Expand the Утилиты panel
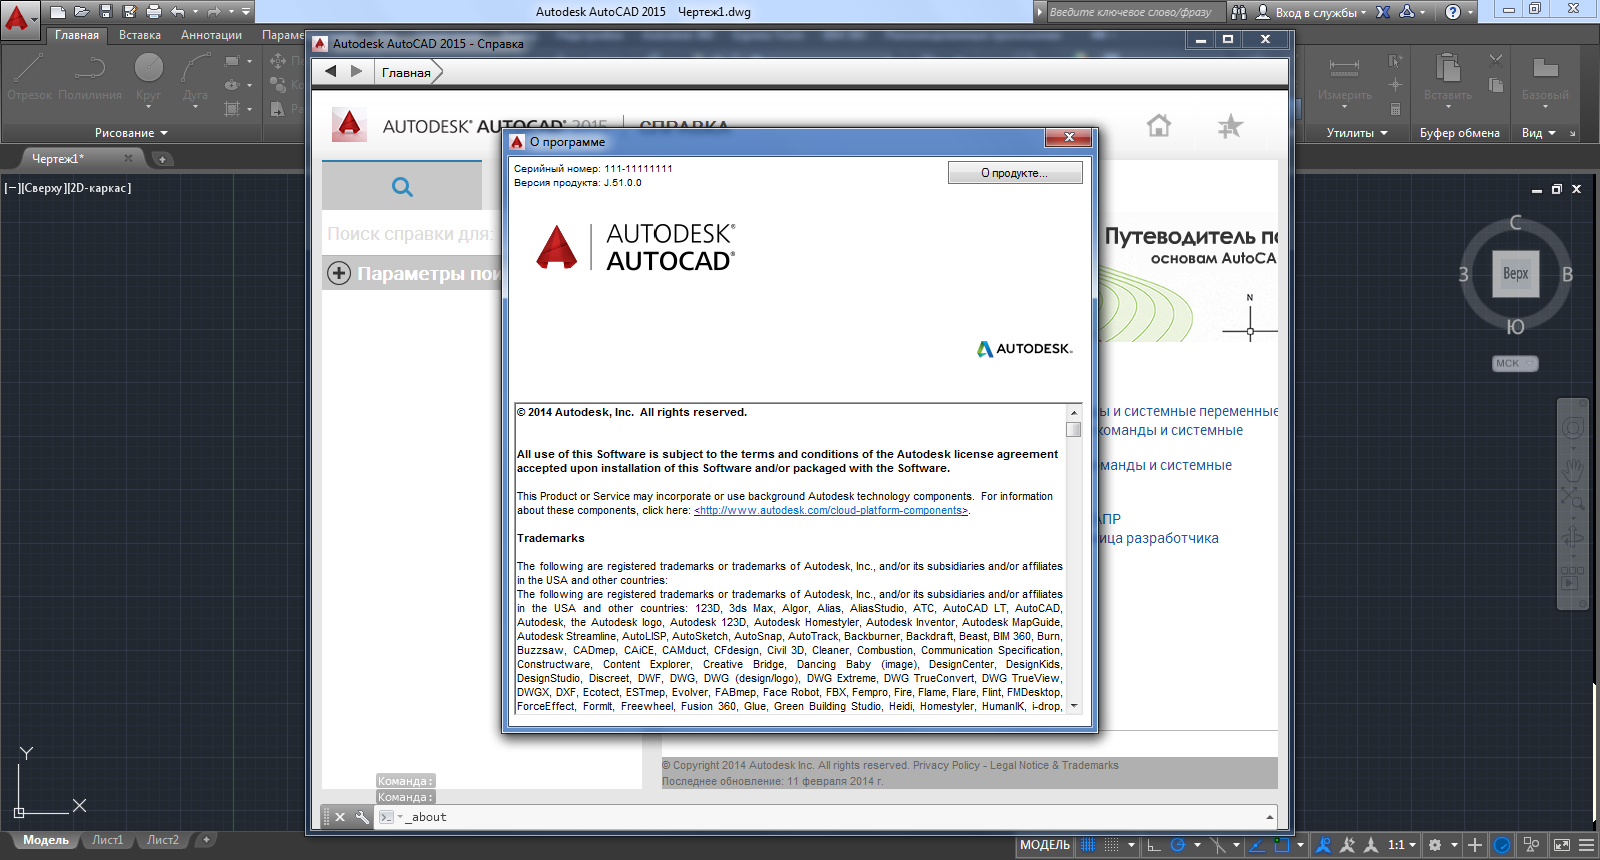Image resolution: width=1600 pixels, height=860 pixels. [1357, 133]
